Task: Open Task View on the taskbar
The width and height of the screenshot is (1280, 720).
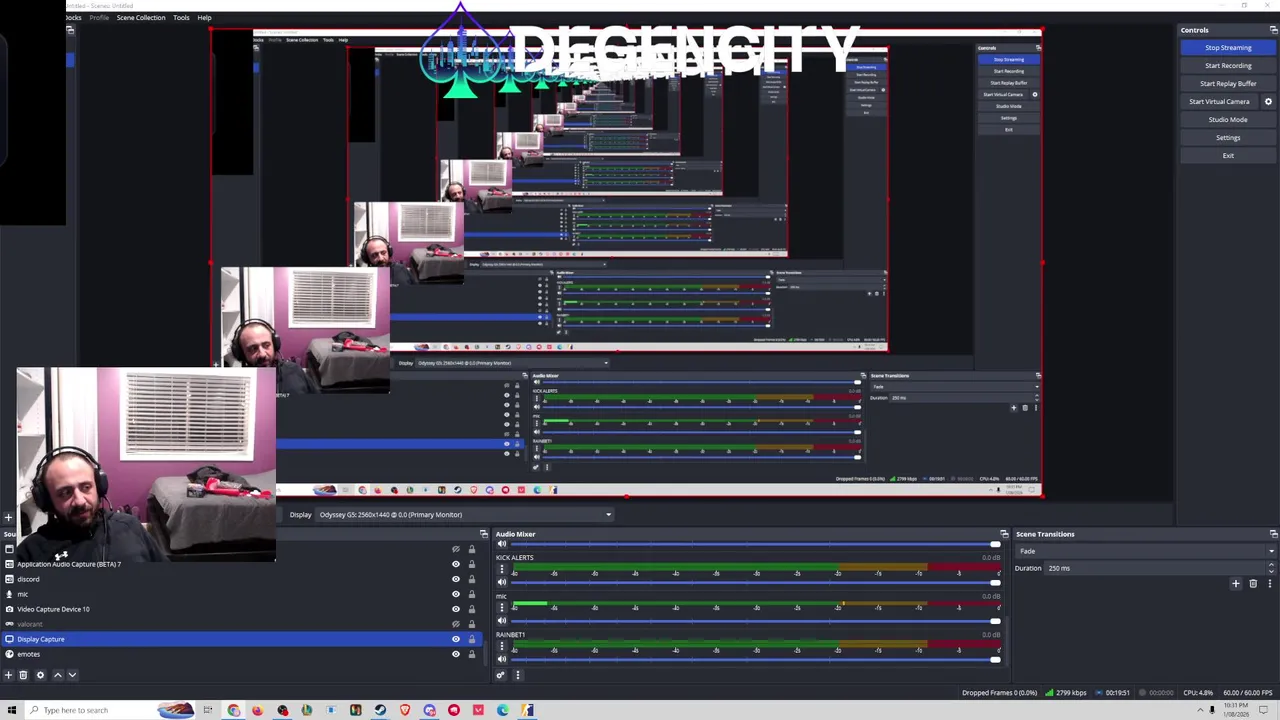Action: coord(208,710)
